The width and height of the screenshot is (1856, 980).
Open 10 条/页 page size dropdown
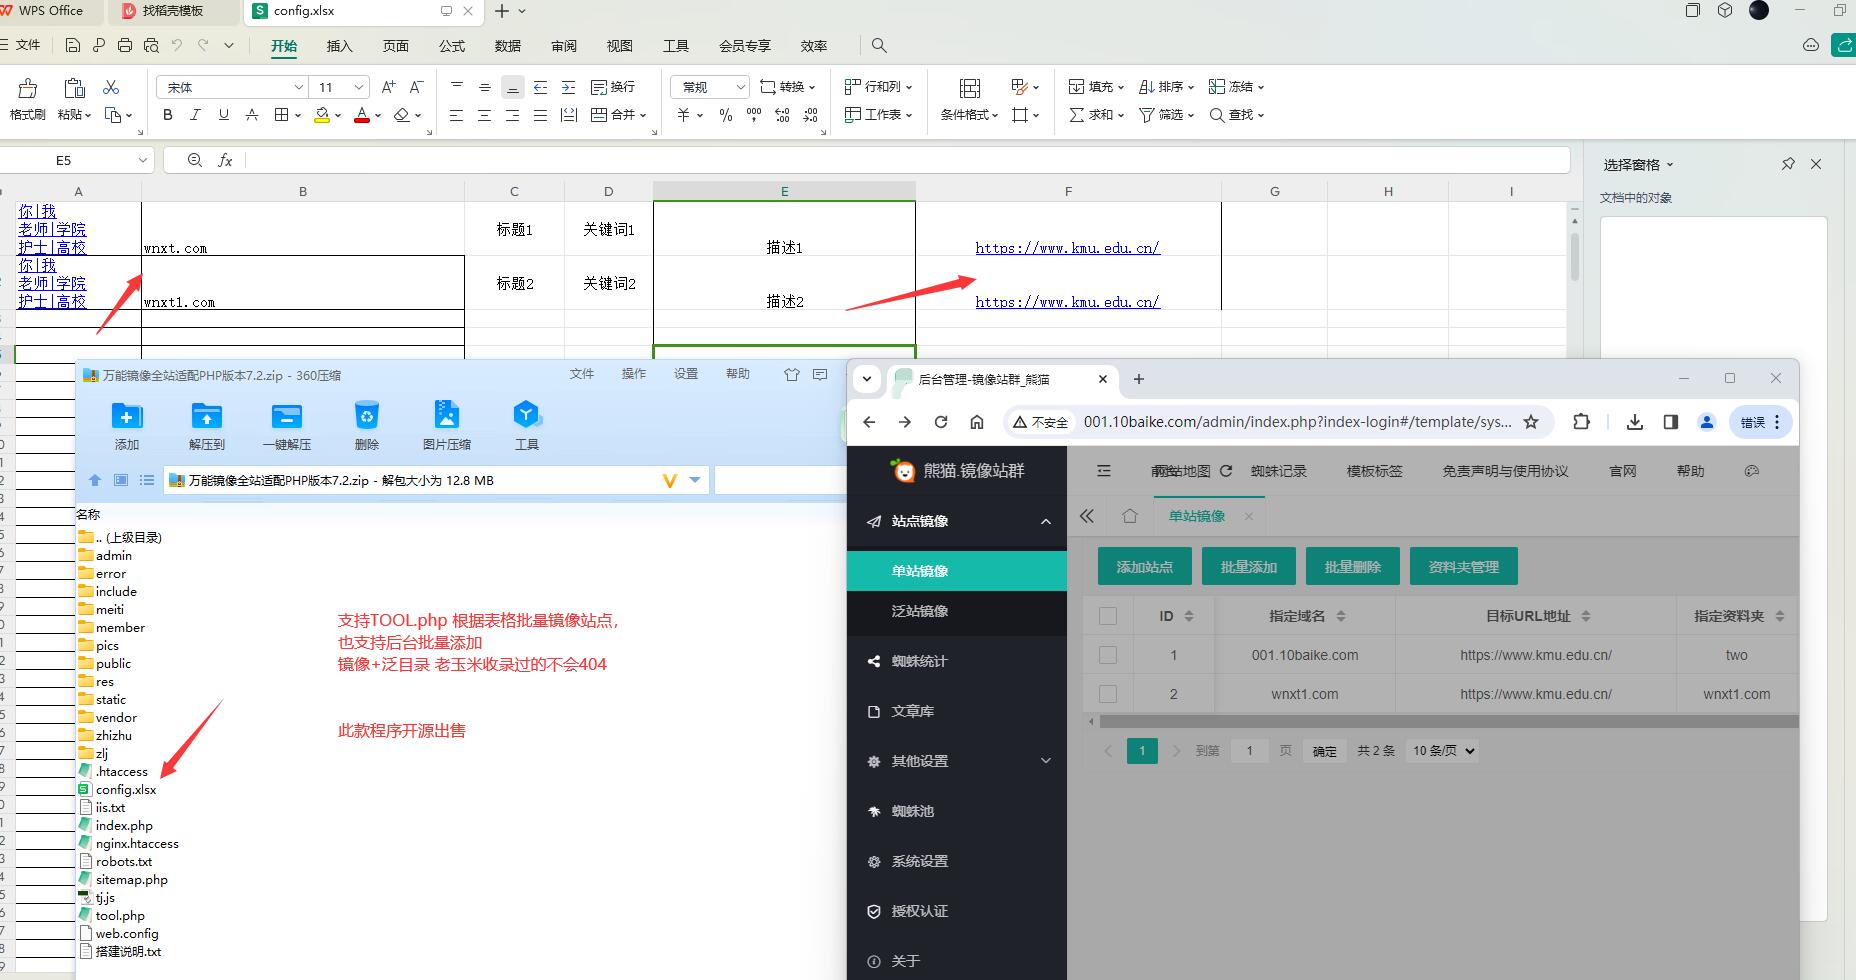(x=1442, y=751)
